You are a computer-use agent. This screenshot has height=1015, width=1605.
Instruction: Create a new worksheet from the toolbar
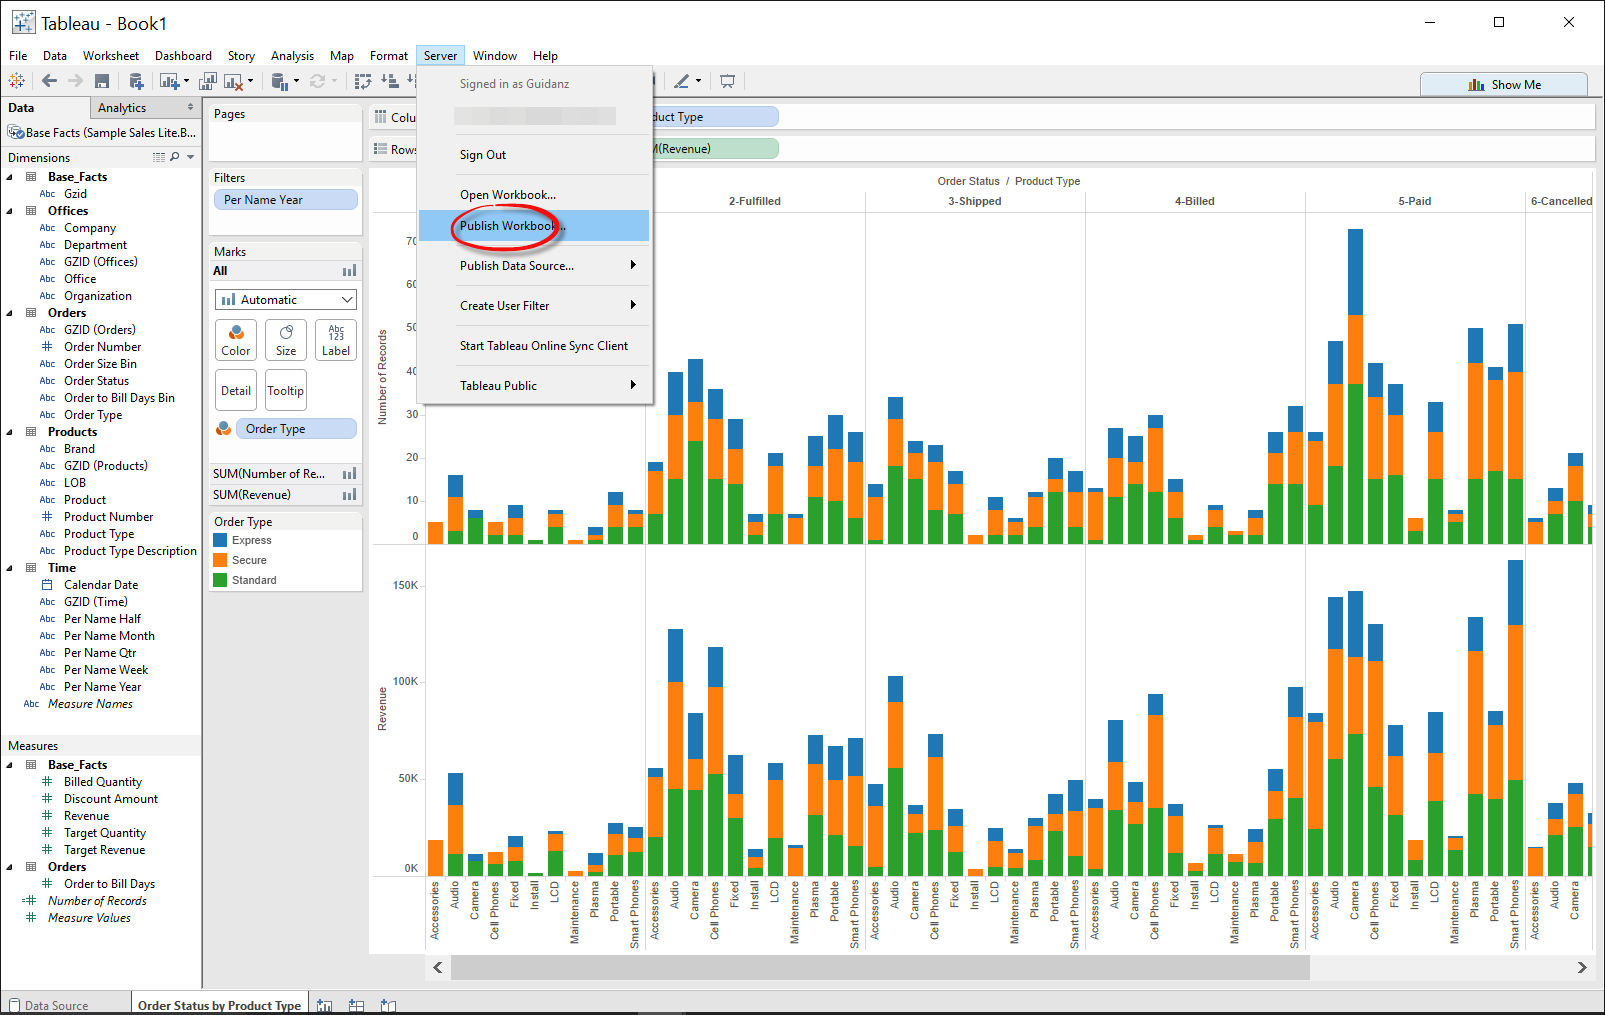169,81
